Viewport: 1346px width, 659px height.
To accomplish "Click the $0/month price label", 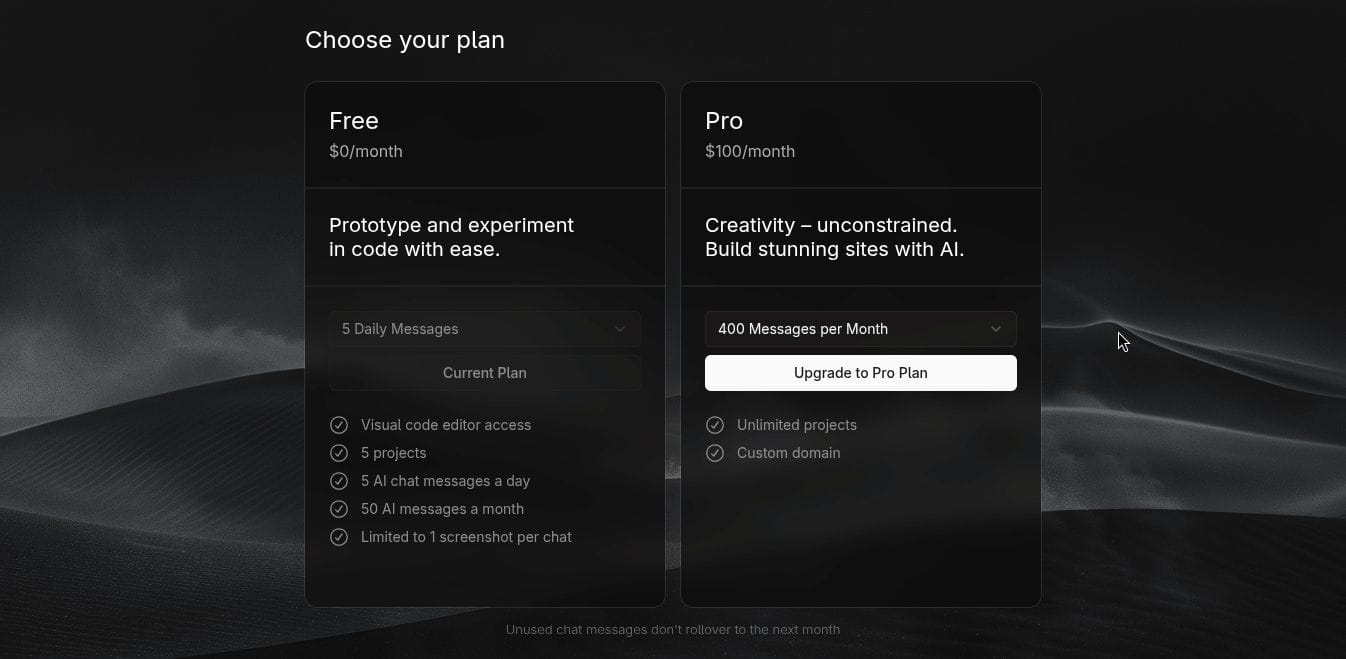I will pos(366,151).
